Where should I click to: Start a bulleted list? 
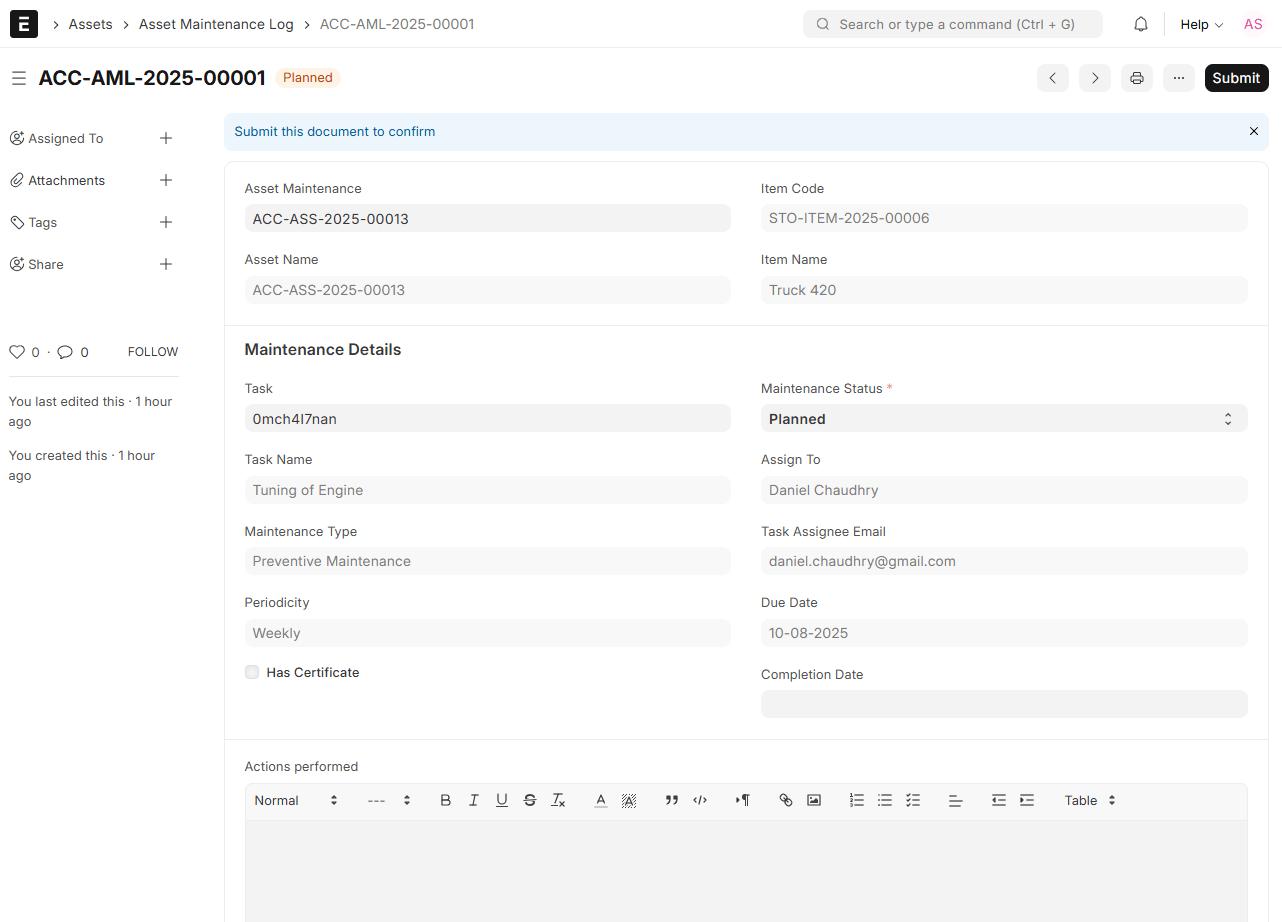(x=885, y=800)
